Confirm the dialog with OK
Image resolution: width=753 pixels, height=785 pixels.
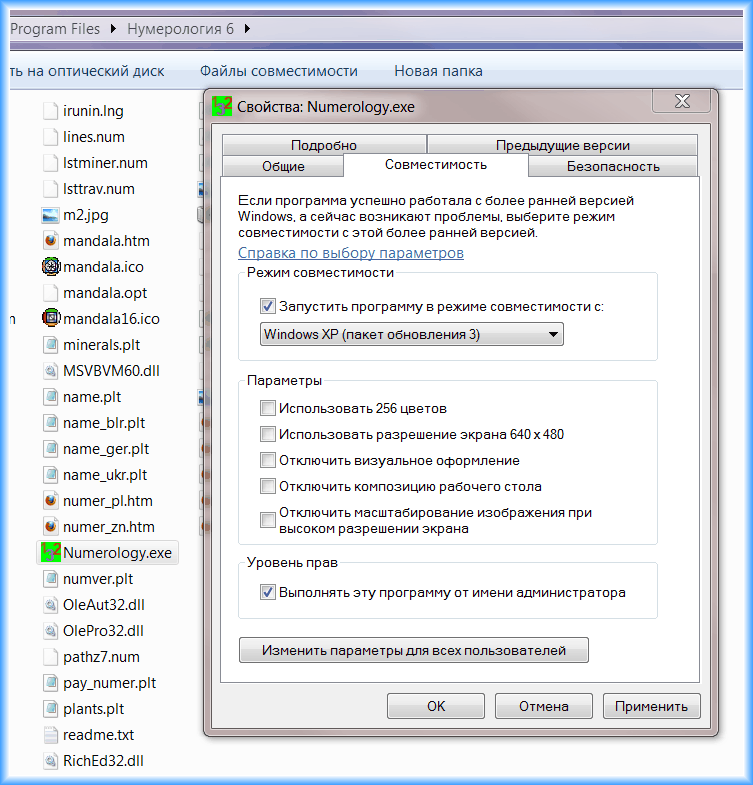pos(436,706)
